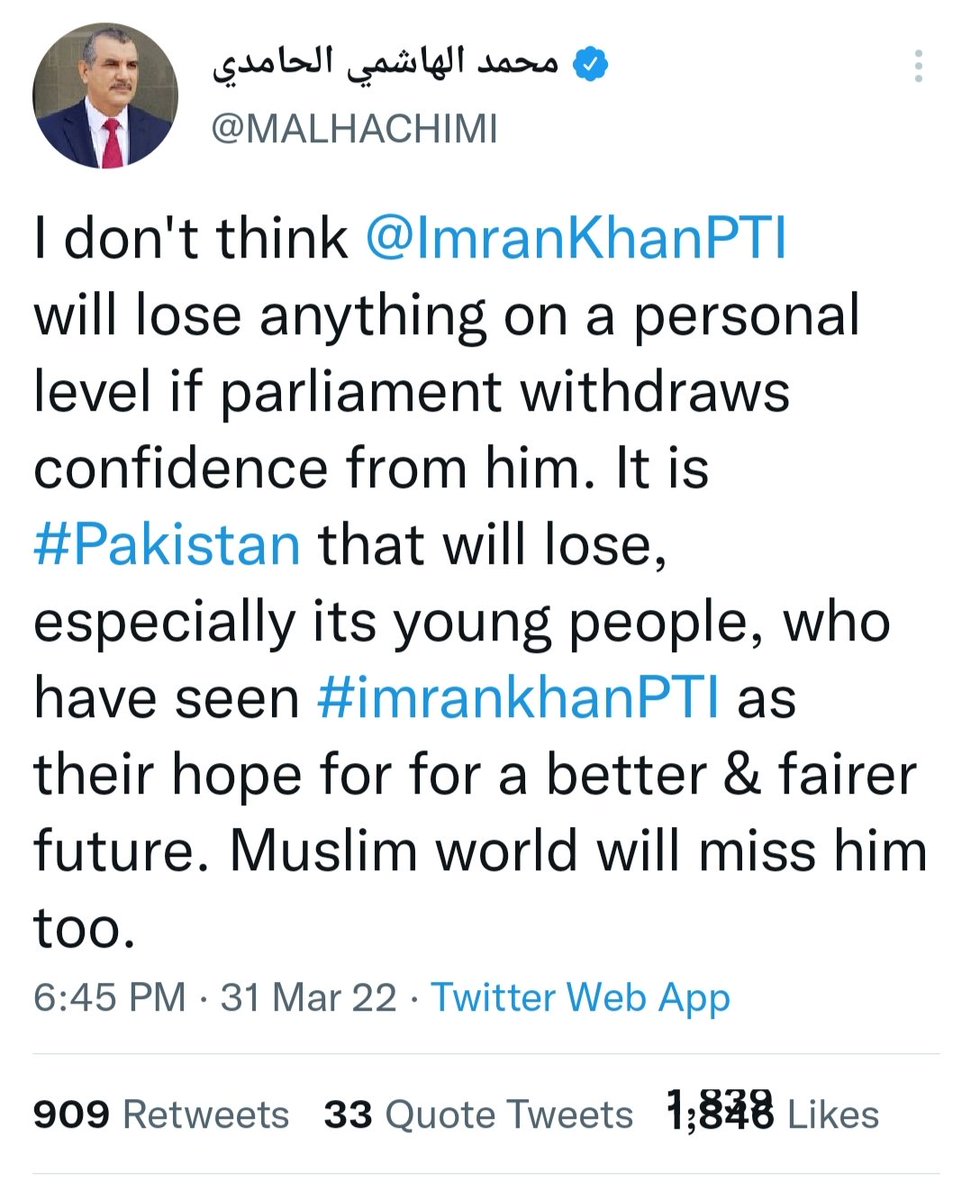Open the three-dot more options menu

917,68
